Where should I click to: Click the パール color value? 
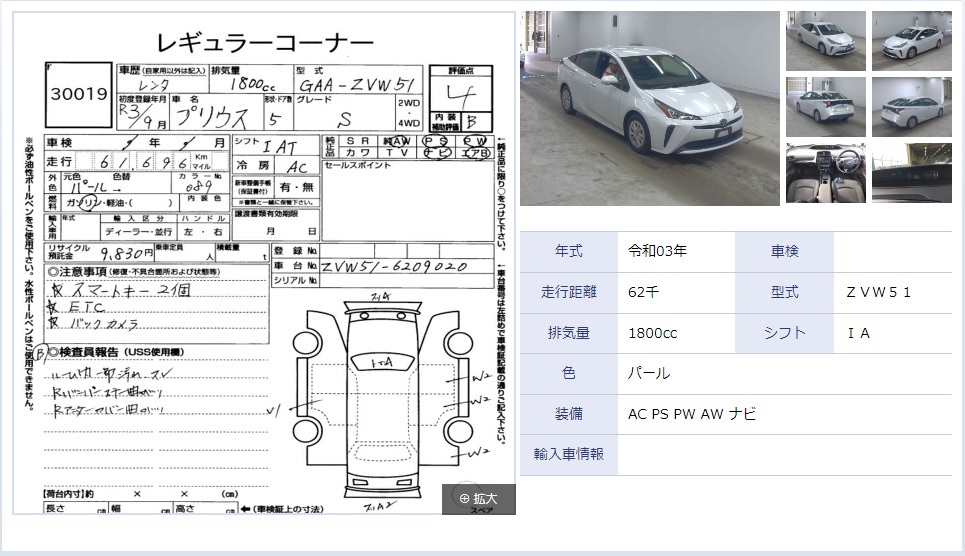[x=649, y=374]
